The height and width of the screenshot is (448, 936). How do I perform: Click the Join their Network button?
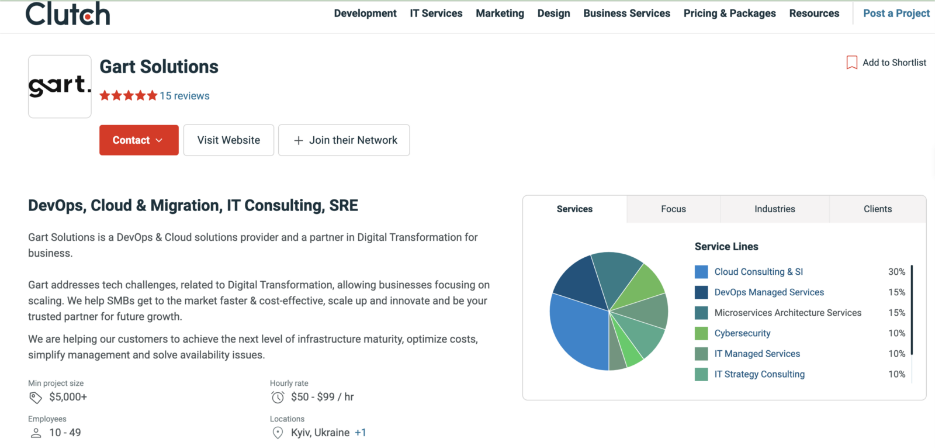click(x=344, y=140)
